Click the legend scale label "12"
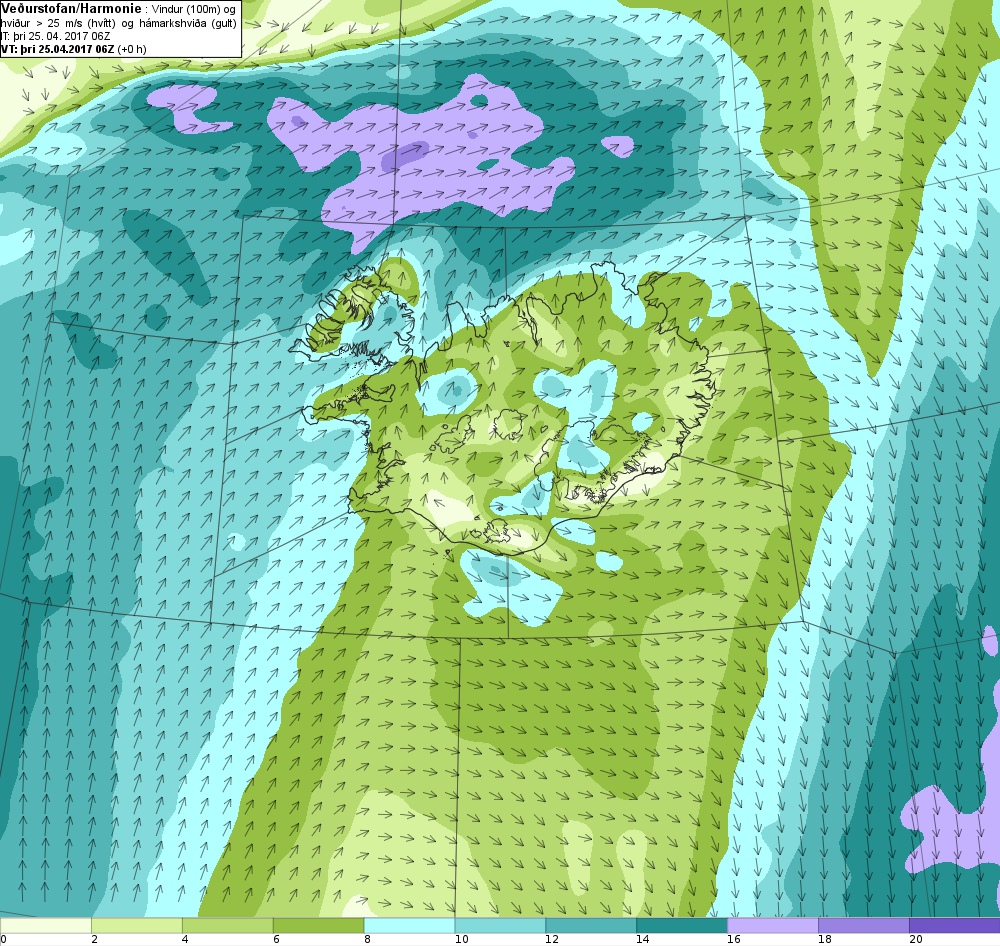Screen dimensions: 1000x946 [552, 939]
